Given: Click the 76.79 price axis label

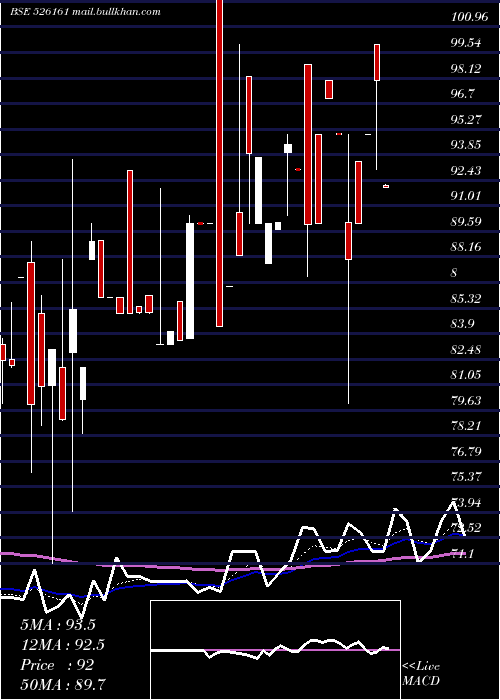Looking at the screenshot, I should [466, 451].
